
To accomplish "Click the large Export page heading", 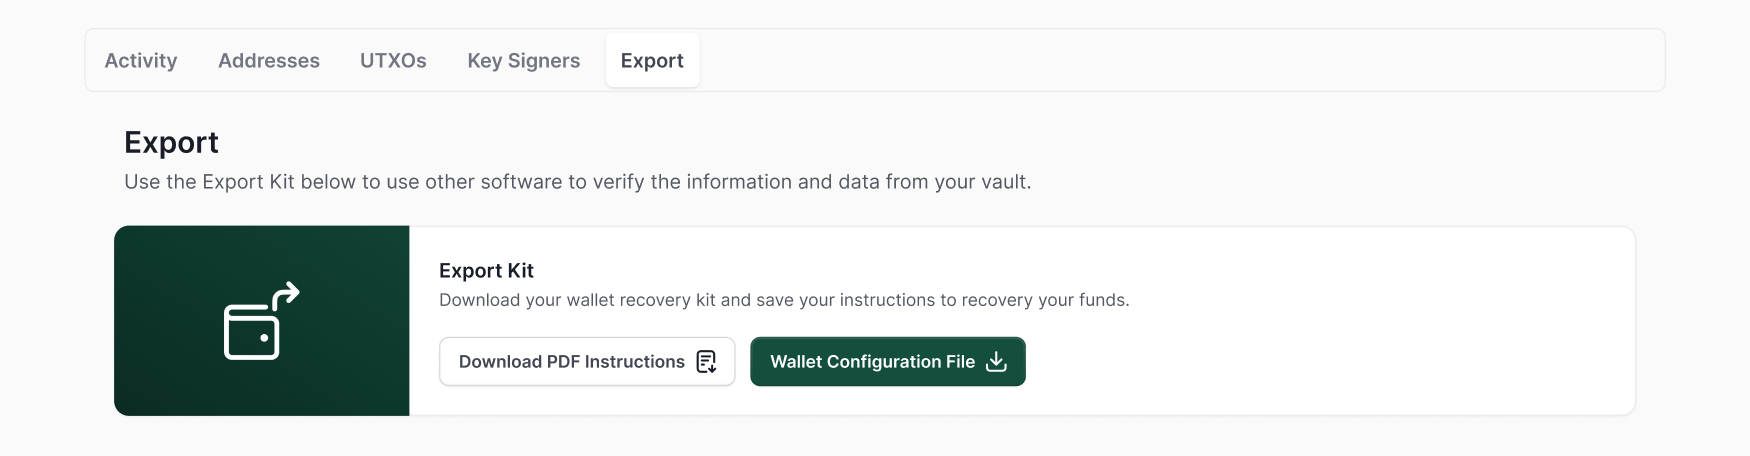I will point(171,143).
